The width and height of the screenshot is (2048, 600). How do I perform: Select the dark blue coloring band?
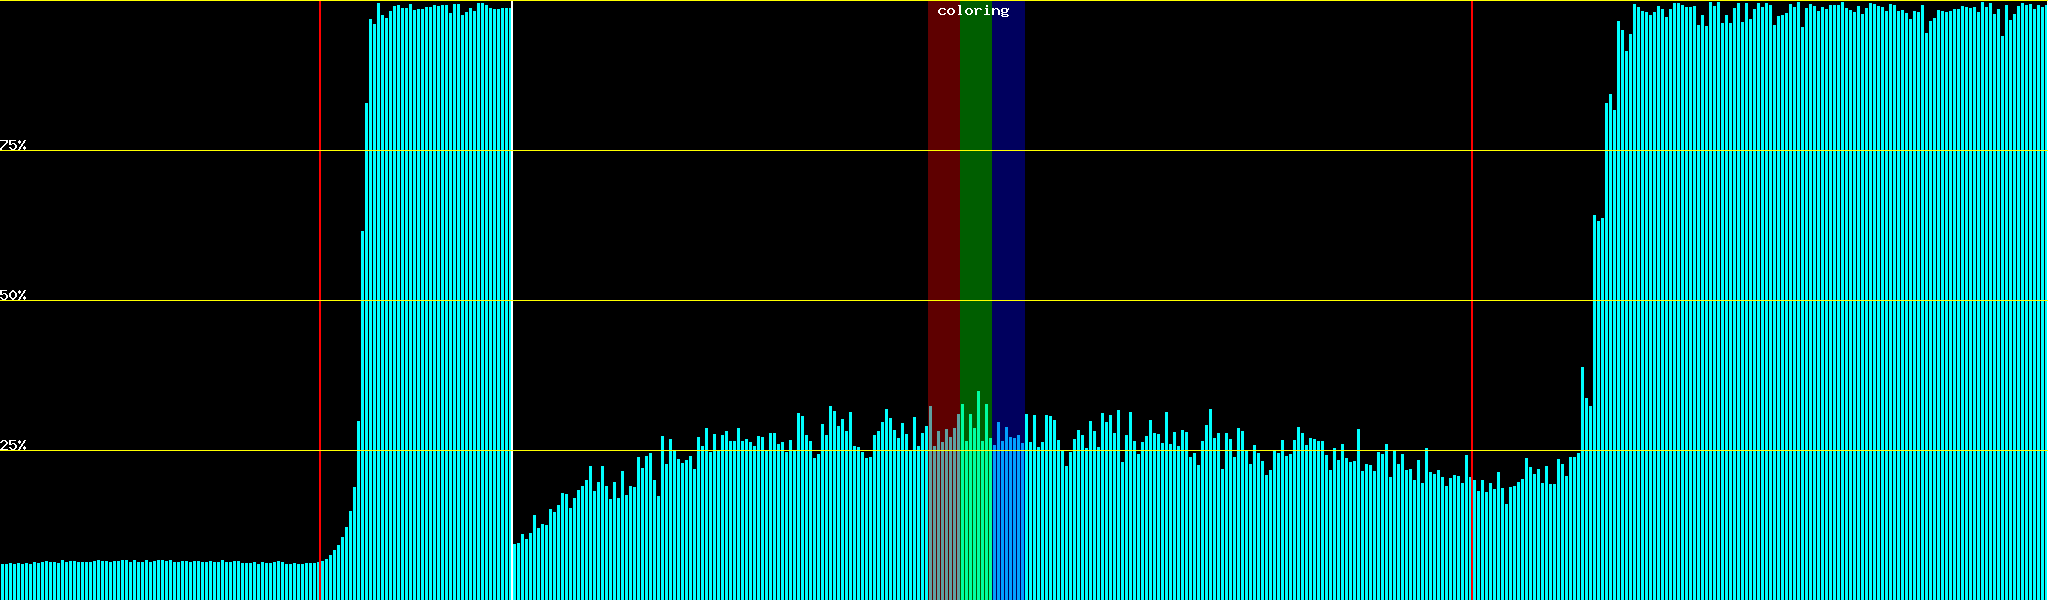(1008, 200)
